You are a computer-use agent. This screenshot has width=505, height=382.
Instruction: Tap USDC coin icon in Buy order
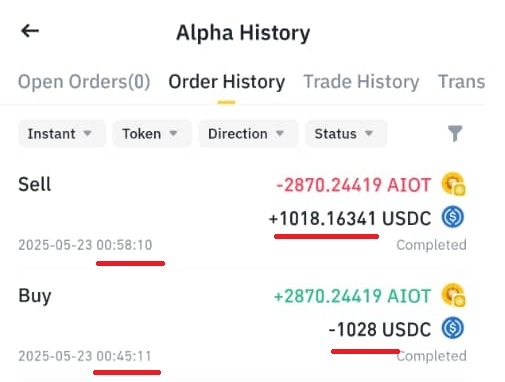pyautogui.click(x=453, y=328)
